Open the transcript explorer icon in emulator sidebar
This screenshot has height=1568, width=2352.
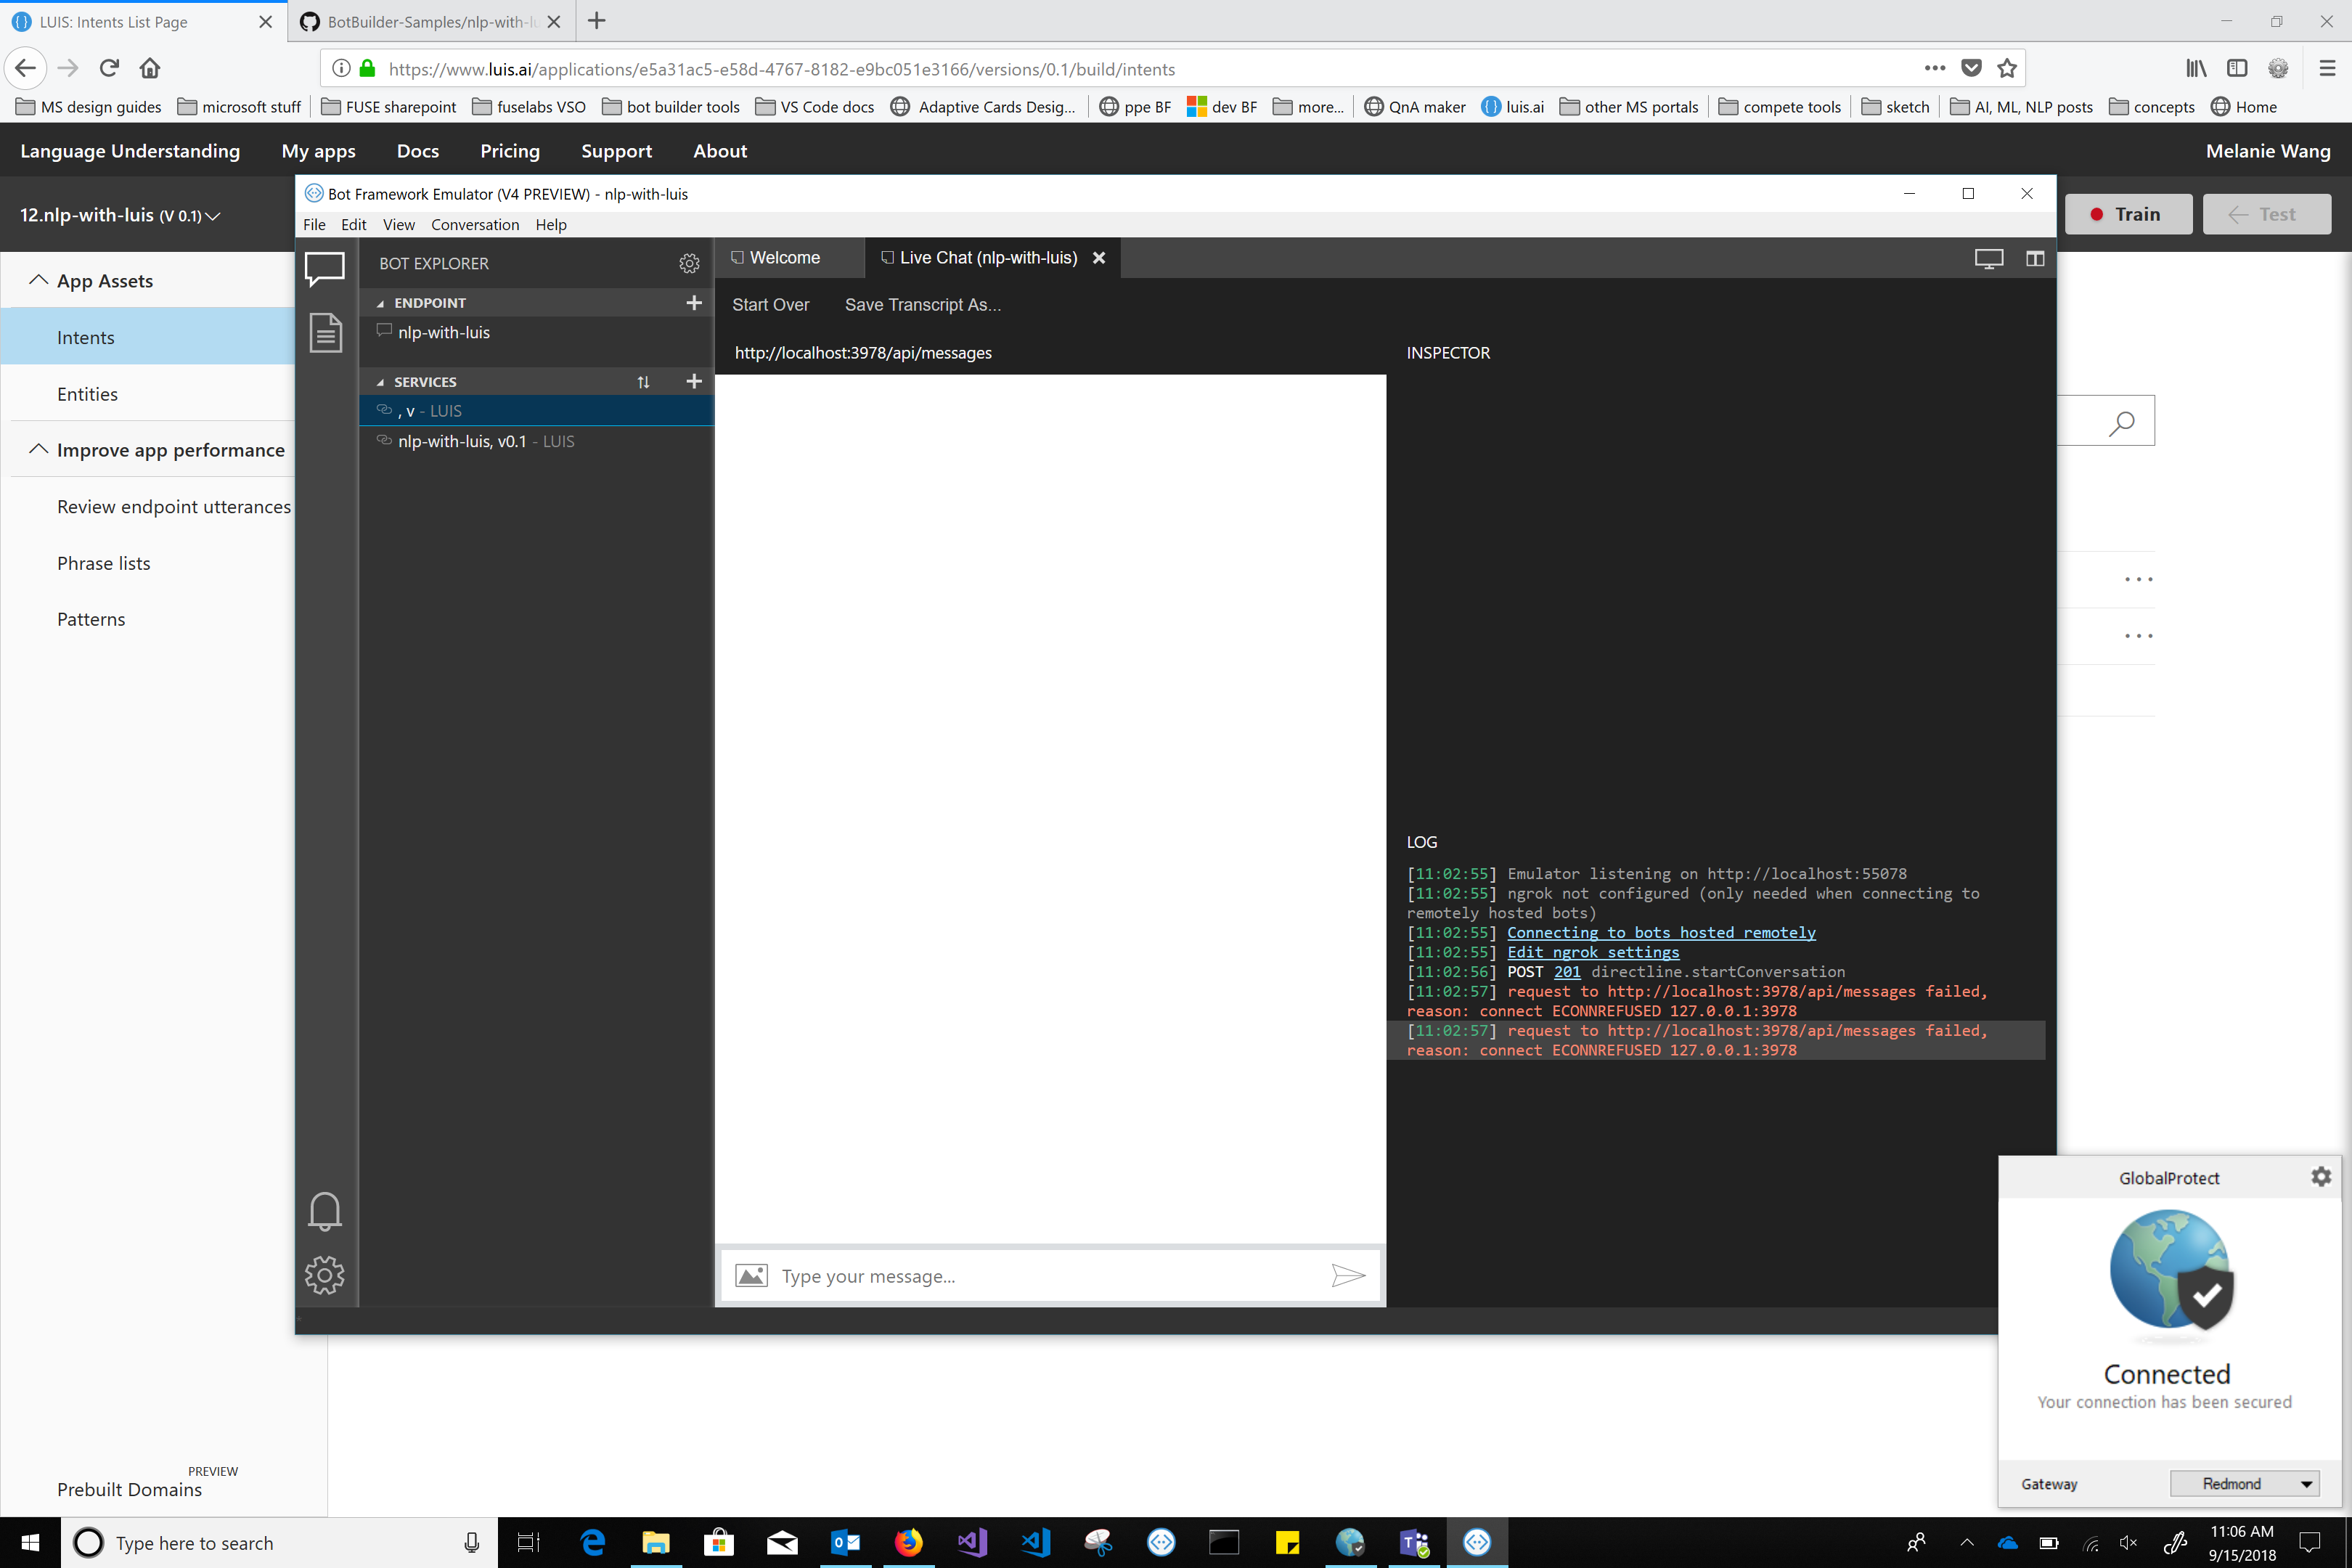pos(325,333)
